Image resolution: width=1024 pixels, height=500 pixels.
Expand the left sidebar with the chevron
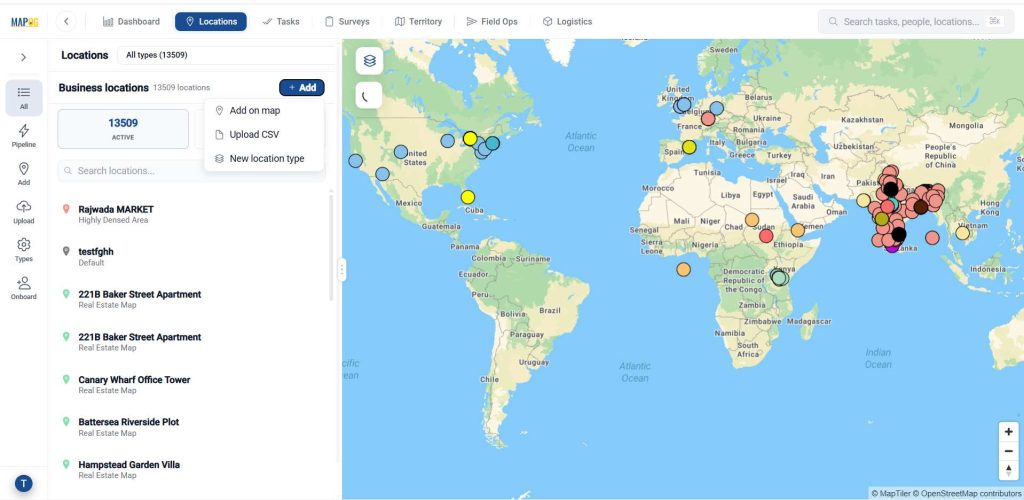pos(24,57)
